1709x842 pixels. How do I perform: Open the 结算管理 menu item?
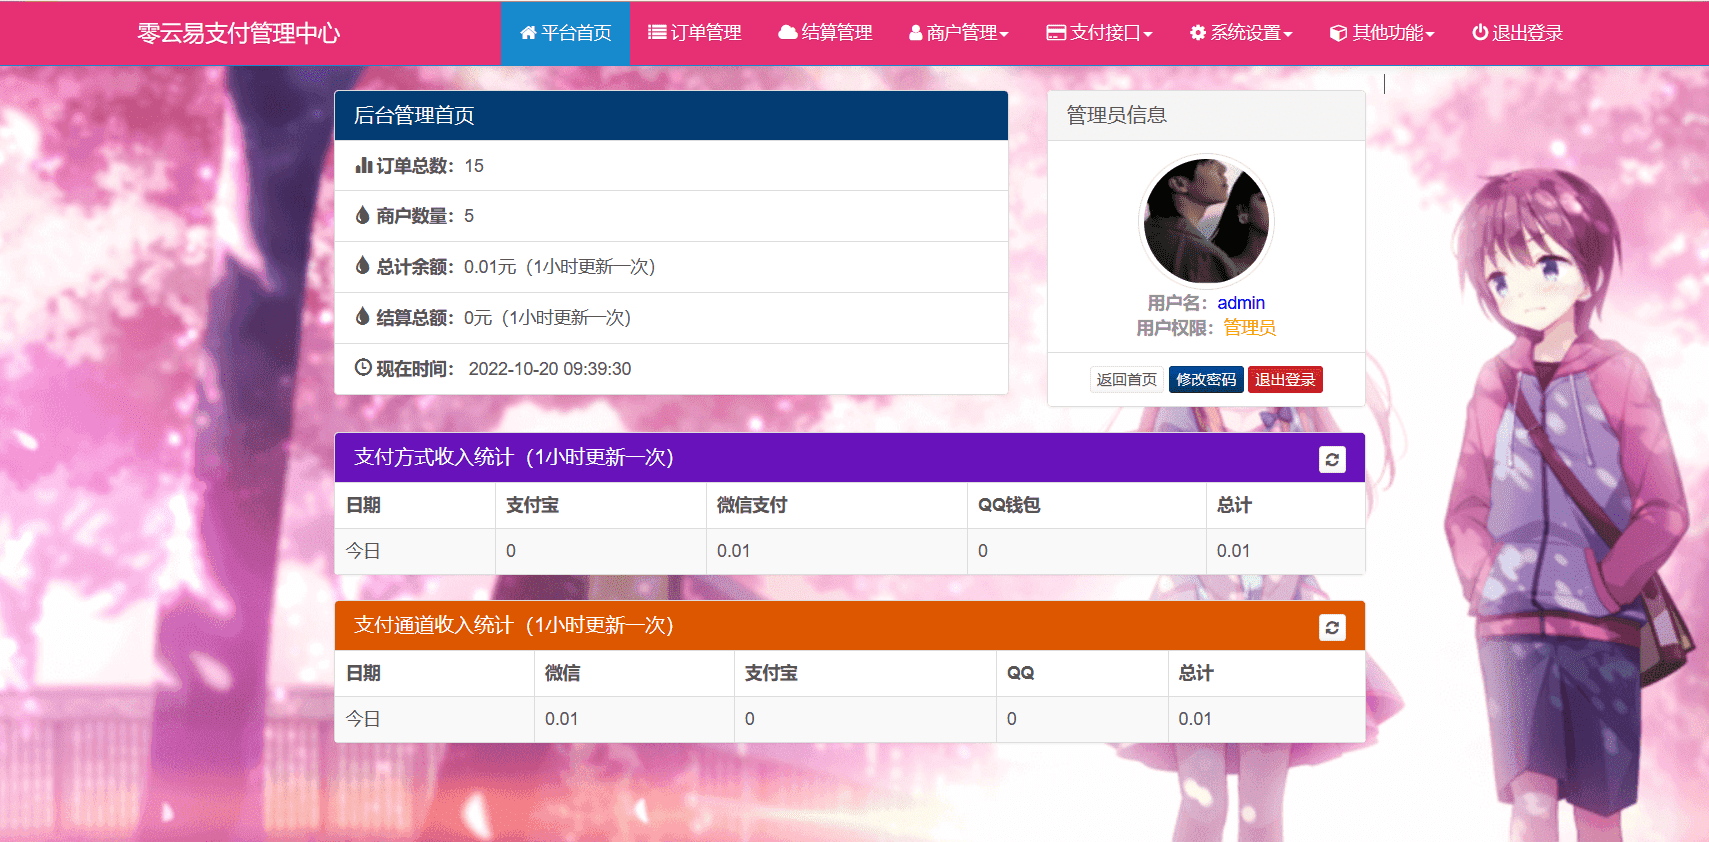(x=836, y=33)
